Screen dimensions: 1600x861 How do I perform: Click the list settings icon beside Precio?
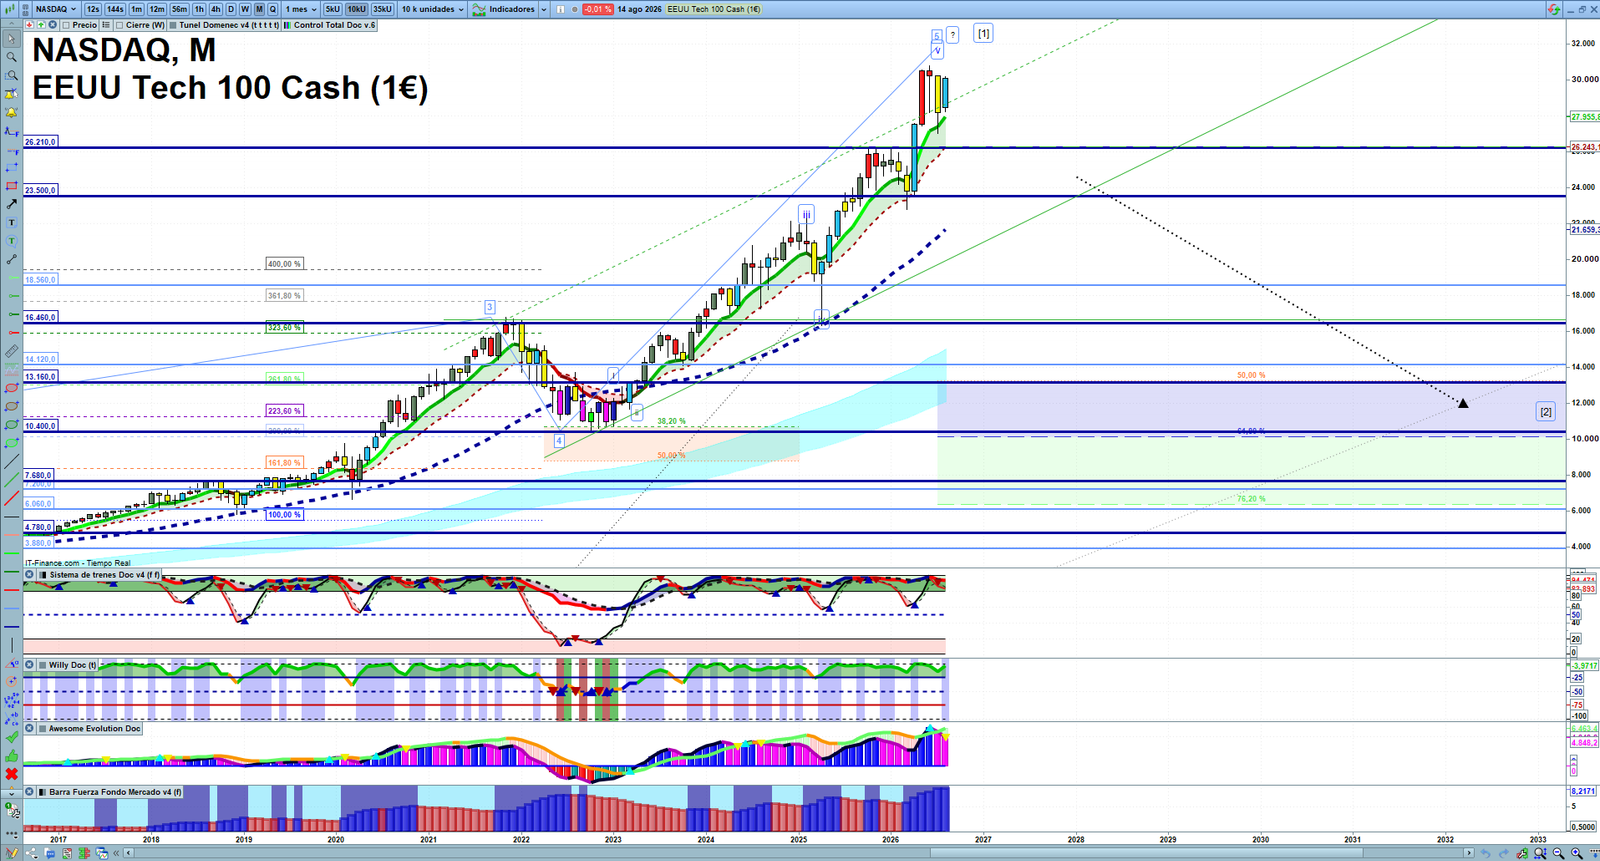coord(105,25)
